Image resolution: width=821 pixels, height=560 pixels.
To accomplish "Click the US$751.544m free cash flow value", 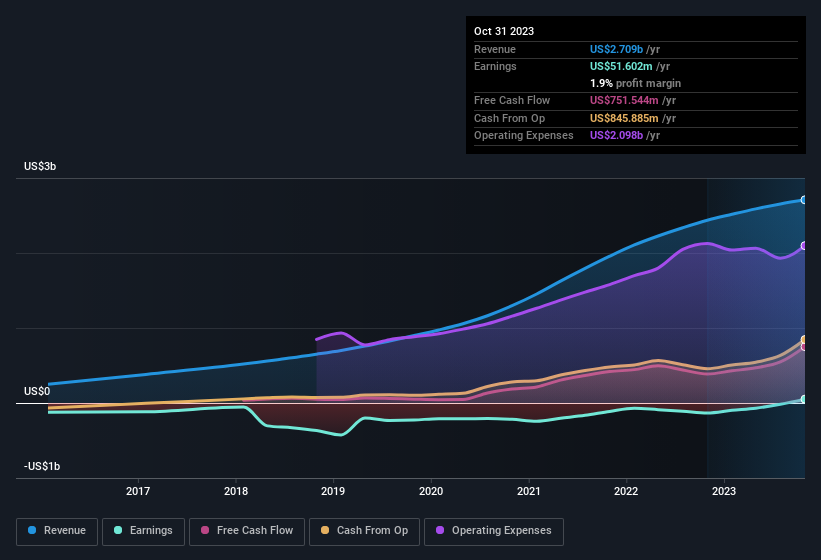I will (x=624, y=100).
